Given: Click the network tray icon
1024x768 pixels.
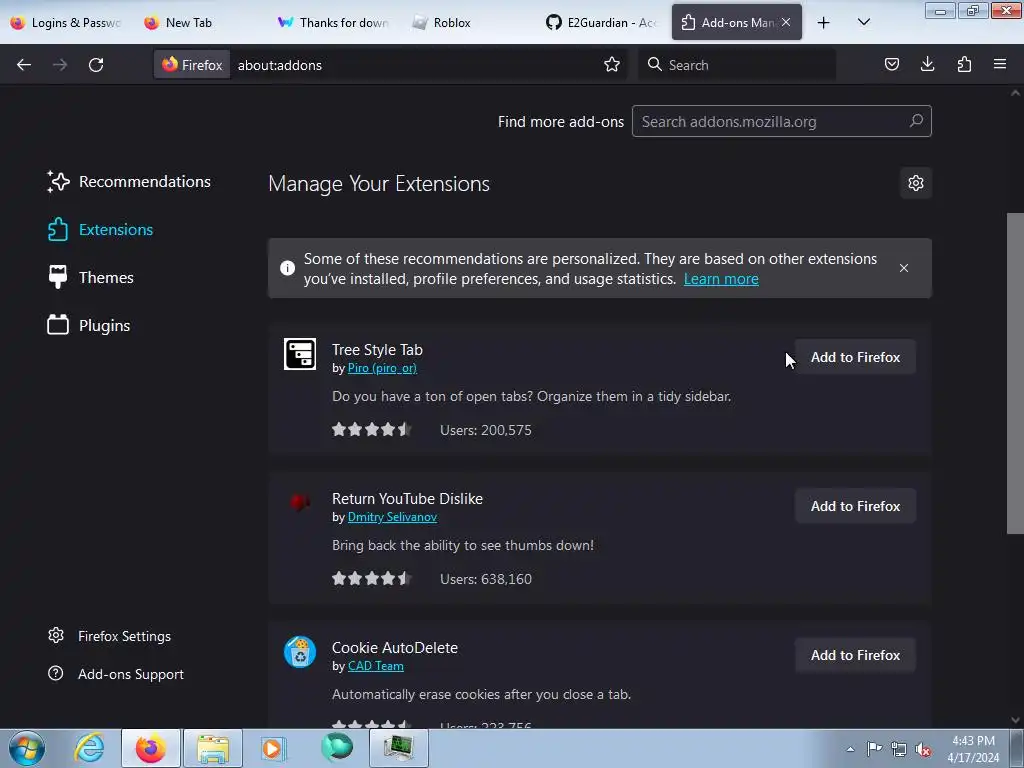Looking at the screenshot, I should tap(899, 749).
